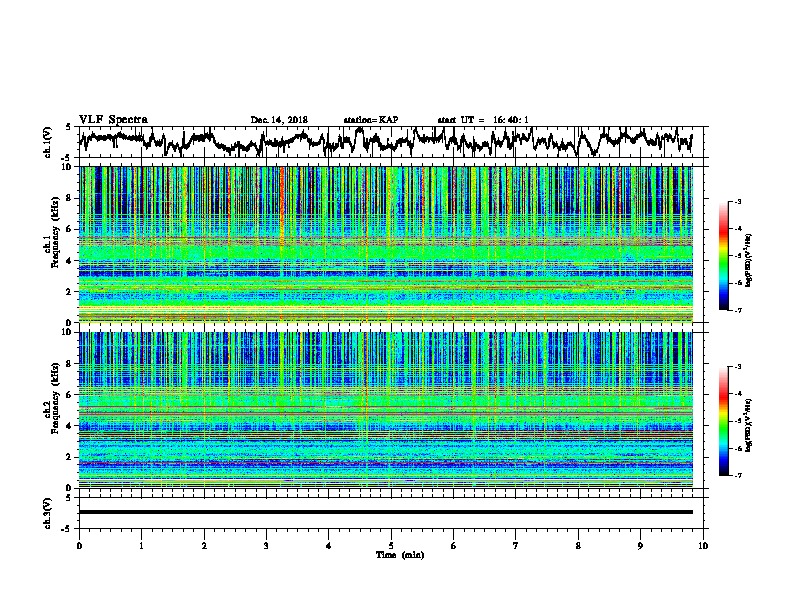Click the "5" tick on ch.1(V) axis
Viewport: 792px width, 612px height.
(69, 127)
